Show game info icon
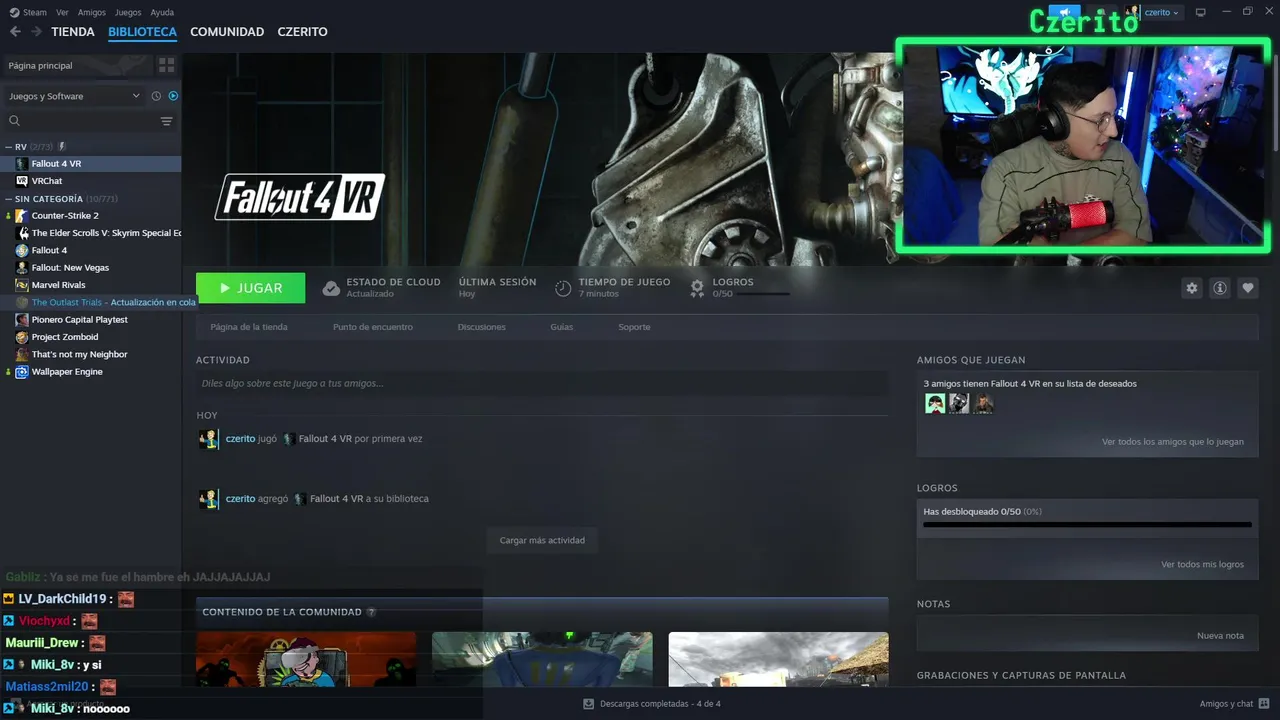Image resolution: width=1280 pixels, height=720 pixels. 1220,288
